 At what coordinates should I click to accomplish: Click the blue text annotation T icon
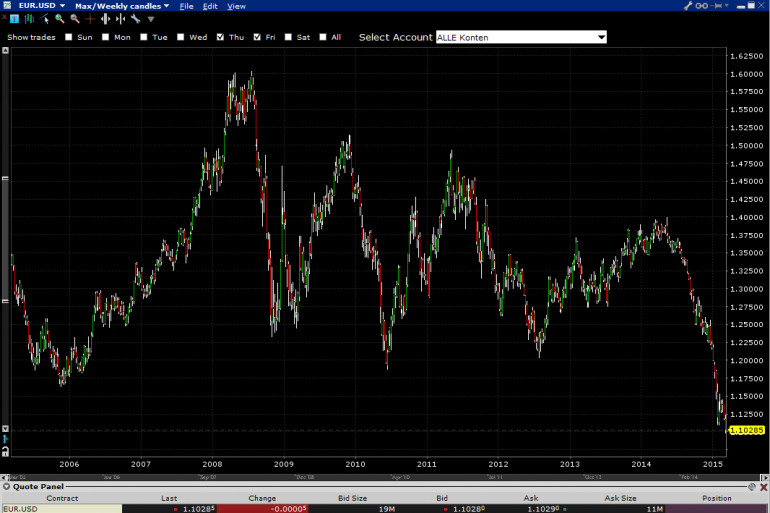pyautogui.click(x=14, y=19)
